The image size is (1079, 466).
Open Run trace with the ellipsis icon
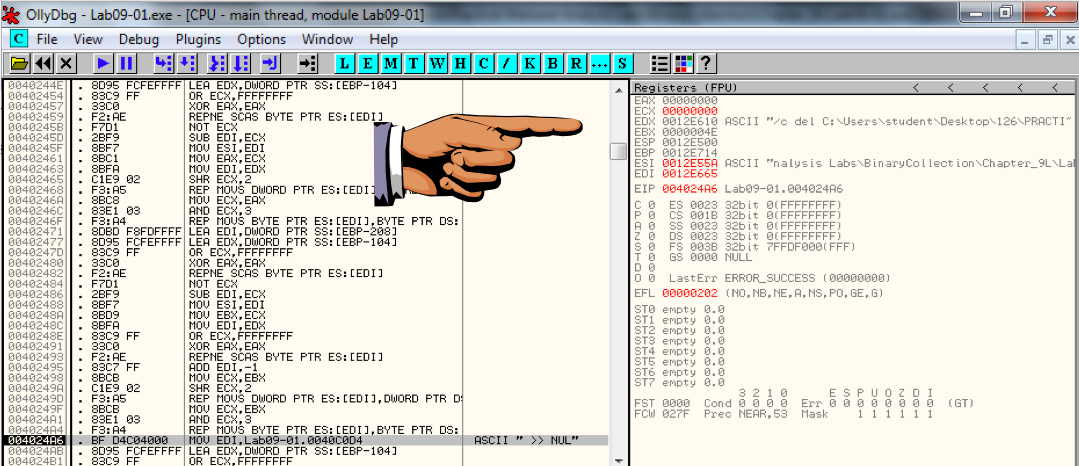click(x=600, y=64)
